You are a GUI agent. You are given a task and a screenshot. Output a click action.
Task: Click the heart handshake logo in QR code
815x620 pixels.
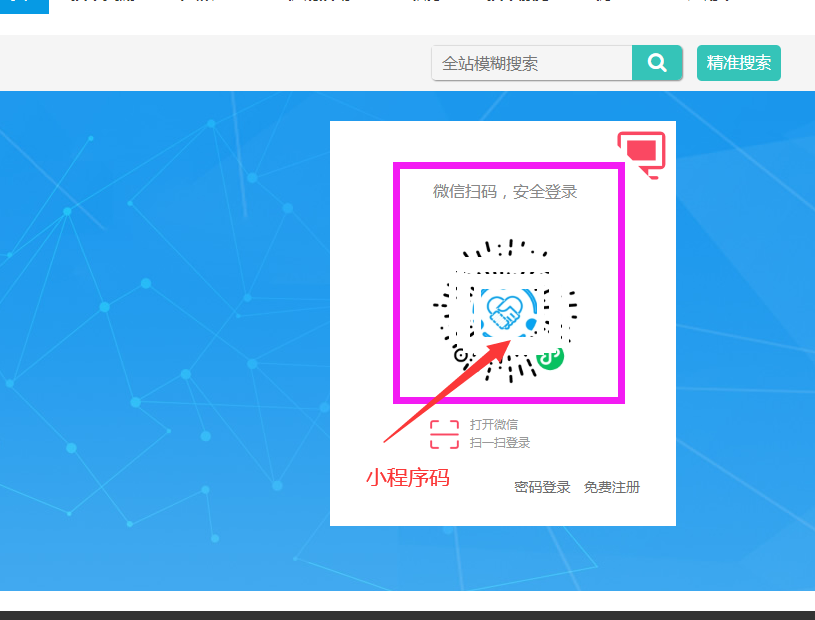(504, 312)
